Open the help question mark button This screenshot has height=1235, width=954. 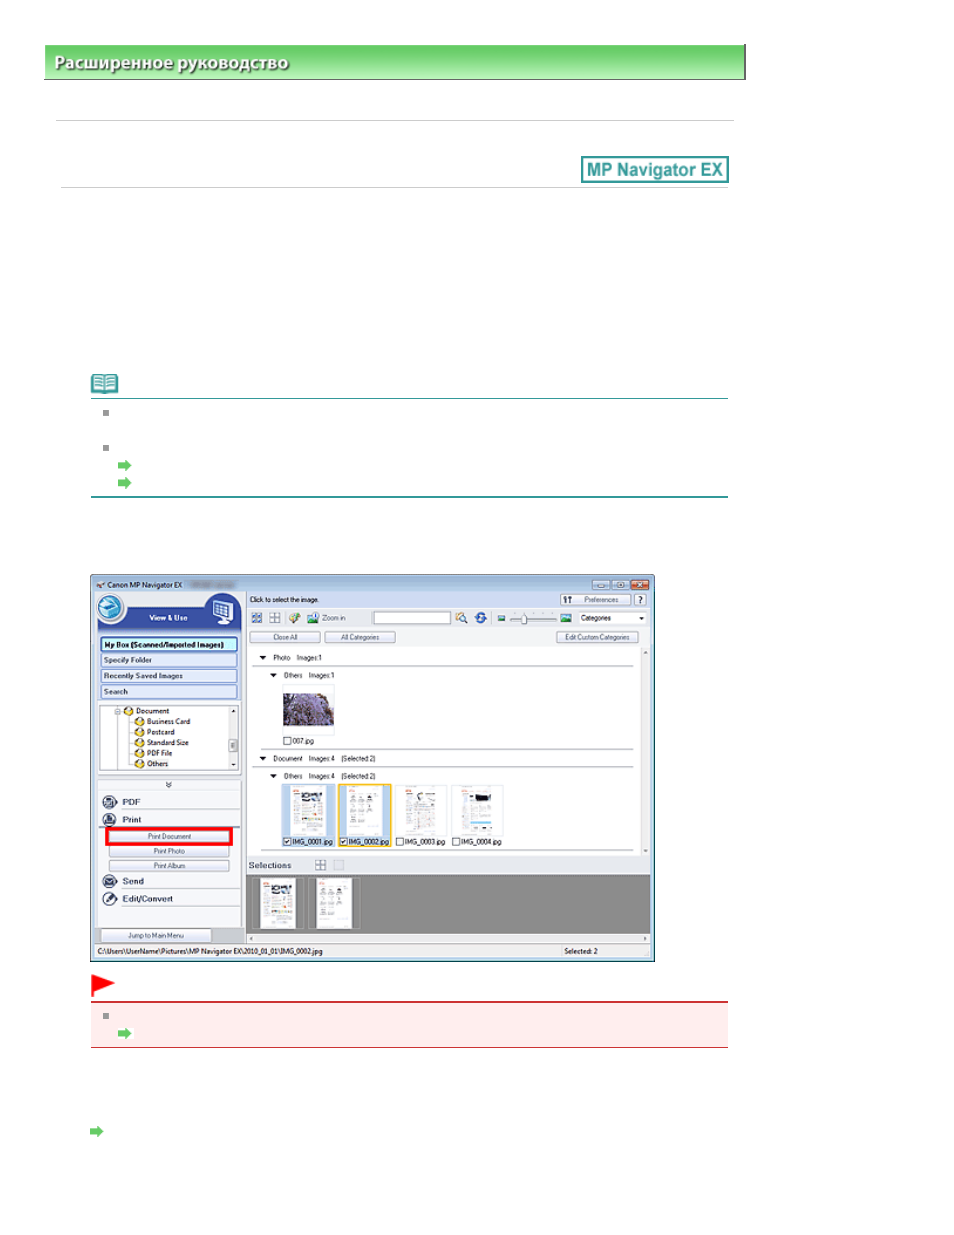[x=640, y=600]
